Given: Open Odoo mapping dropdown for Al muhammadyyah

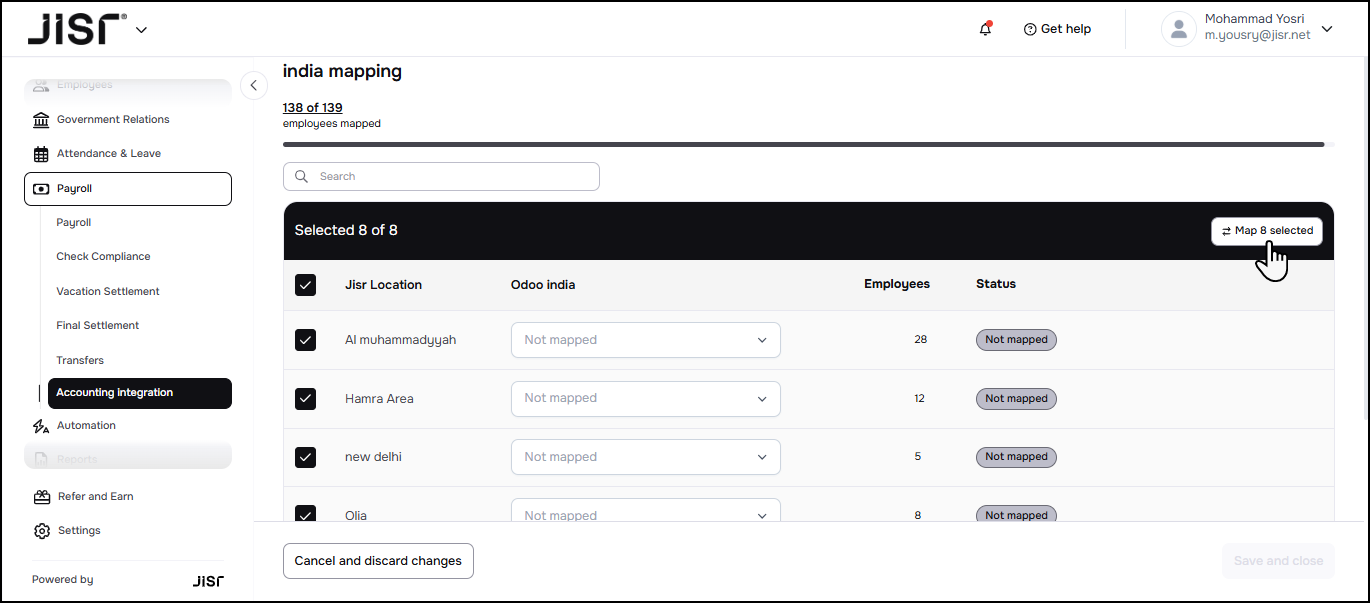Looking at the screenshot, I should click(x=645, y=340).
